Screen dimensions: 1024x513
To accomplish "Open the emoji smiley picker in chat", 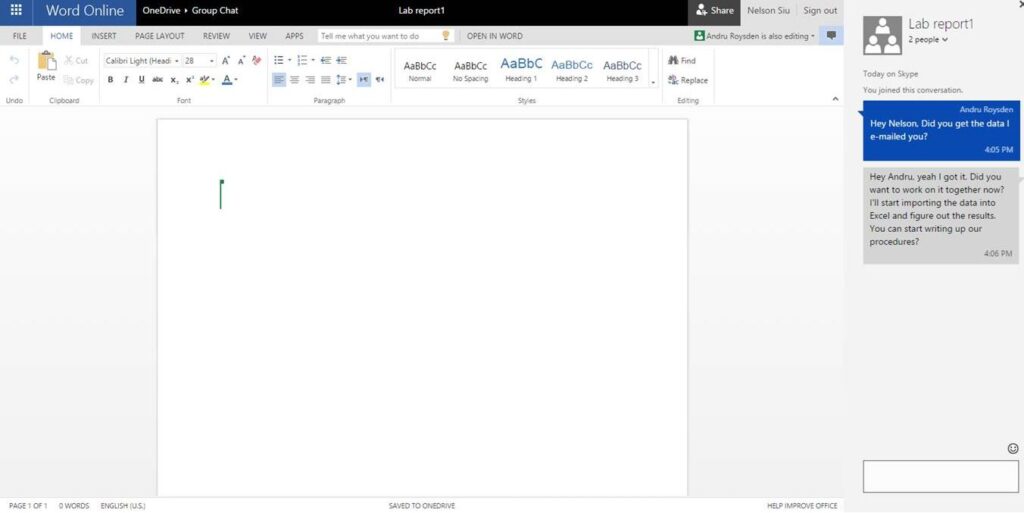I will coord(1012,448).
